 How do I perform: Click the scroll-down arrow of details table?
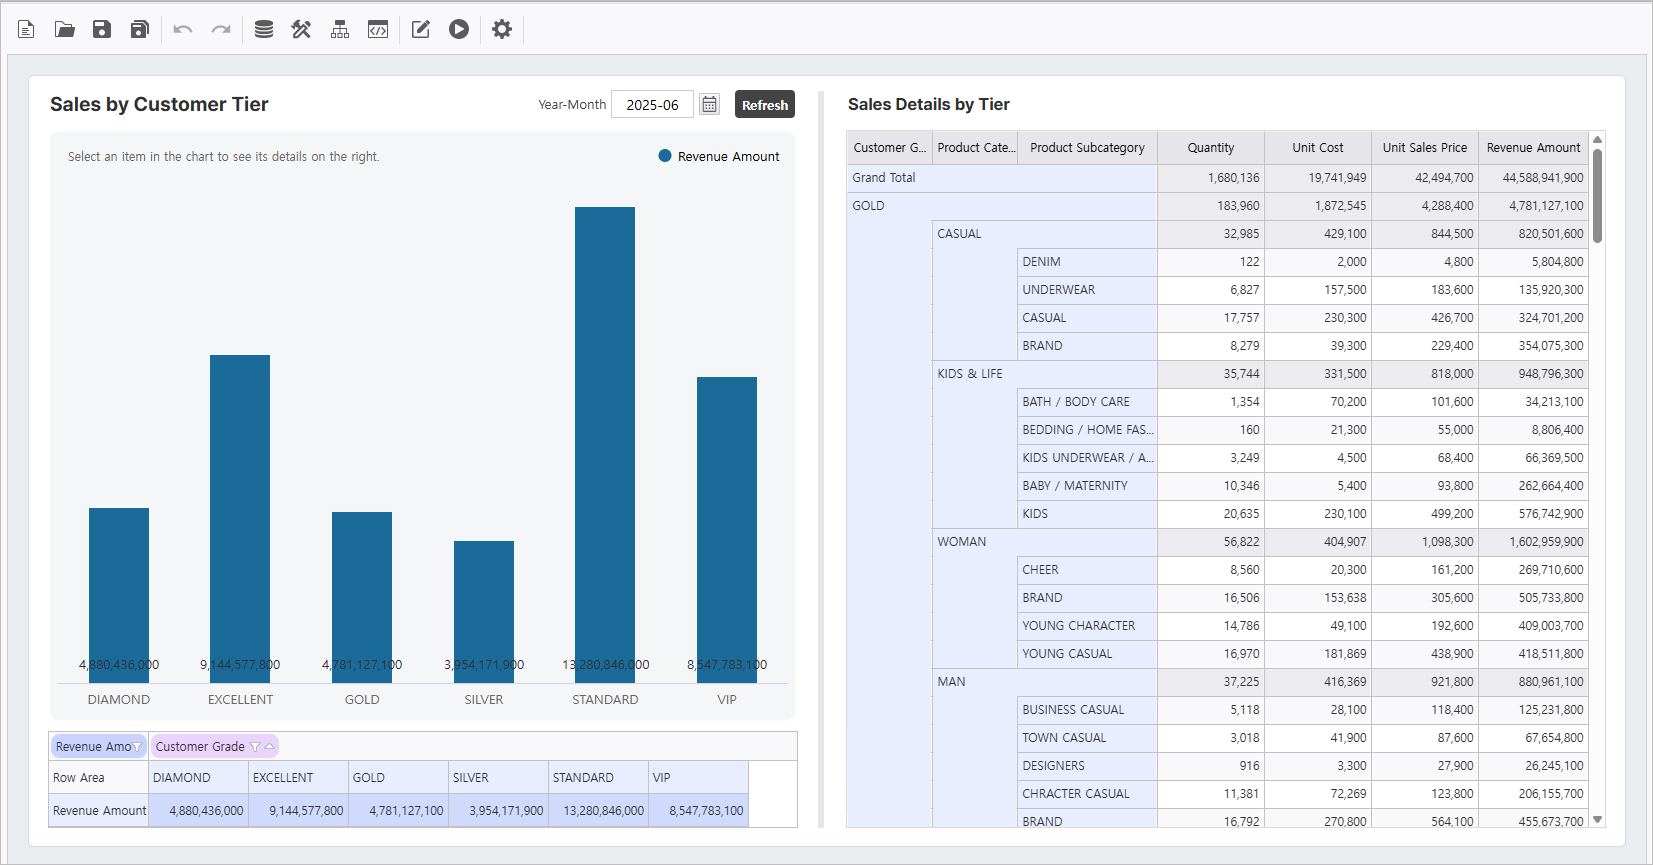point(1597,819)
